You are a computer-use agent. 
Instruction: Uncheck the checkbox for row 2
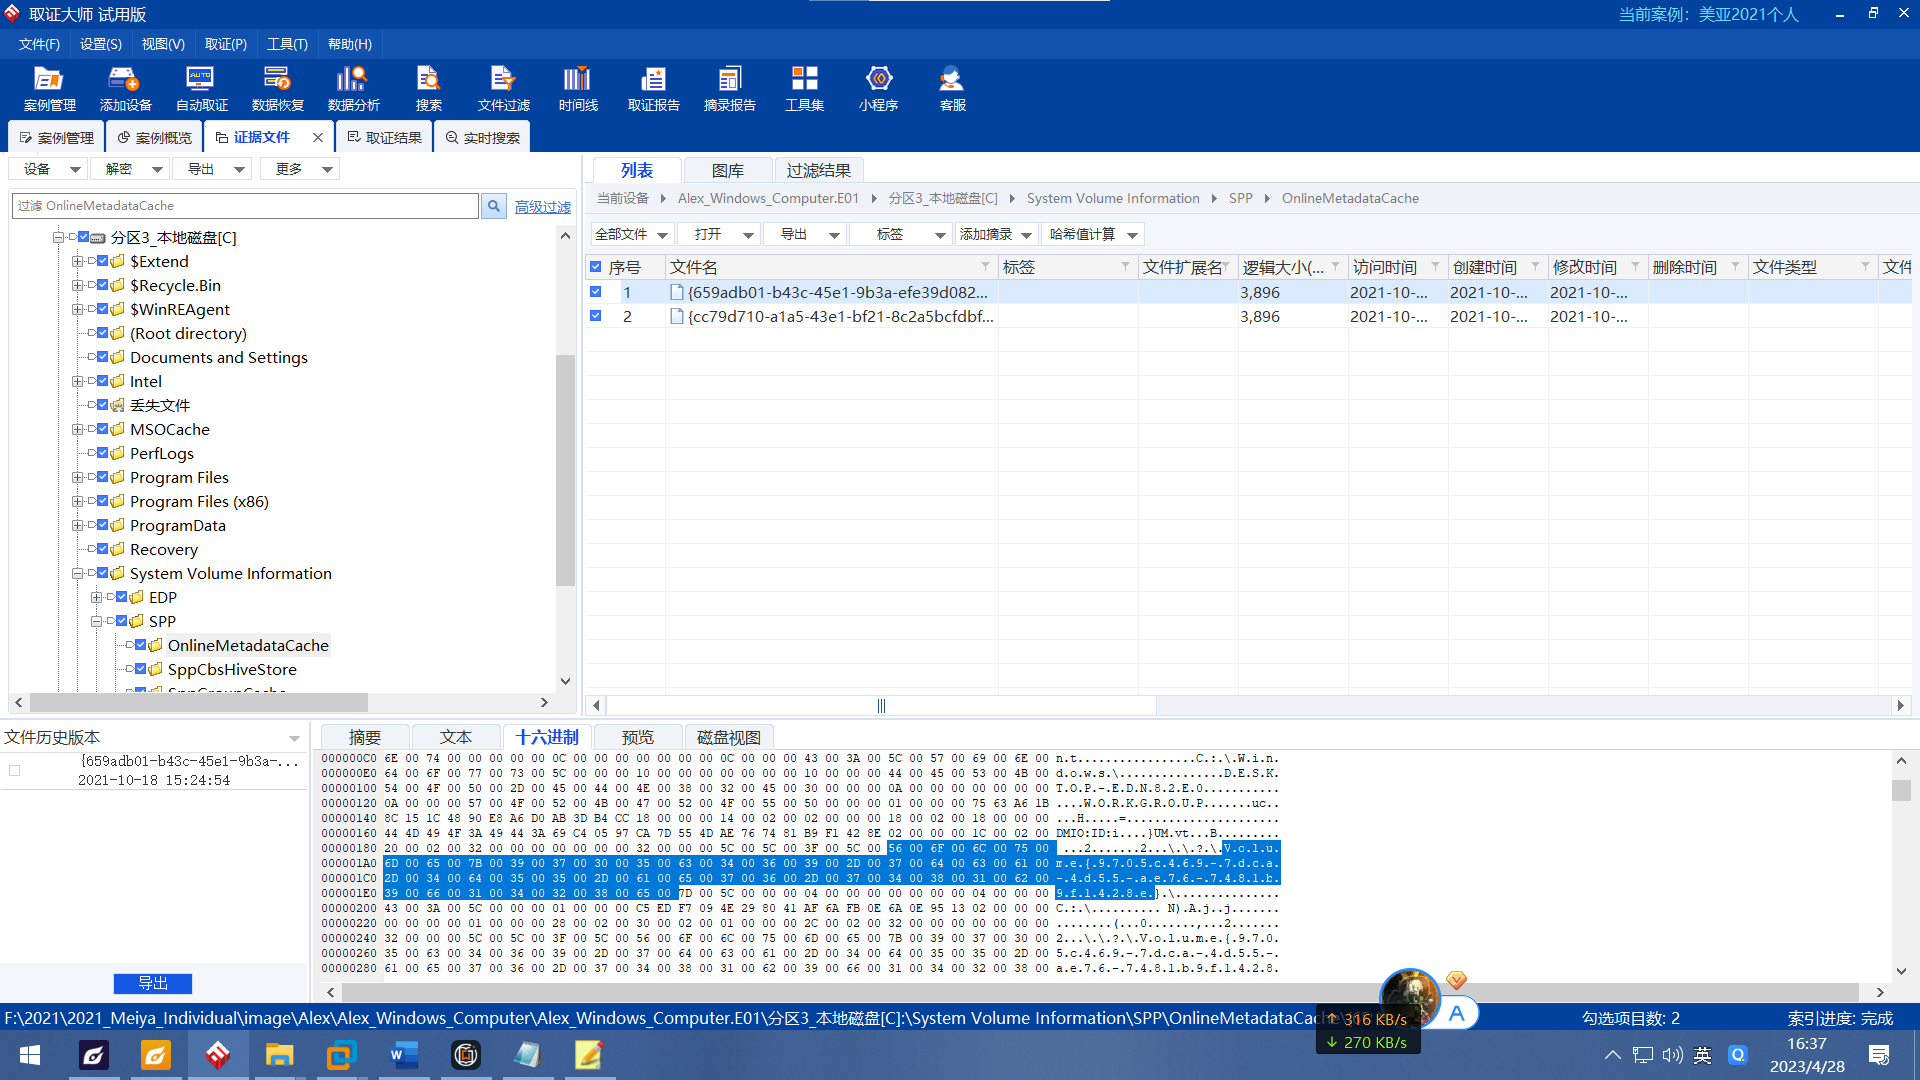596,316
